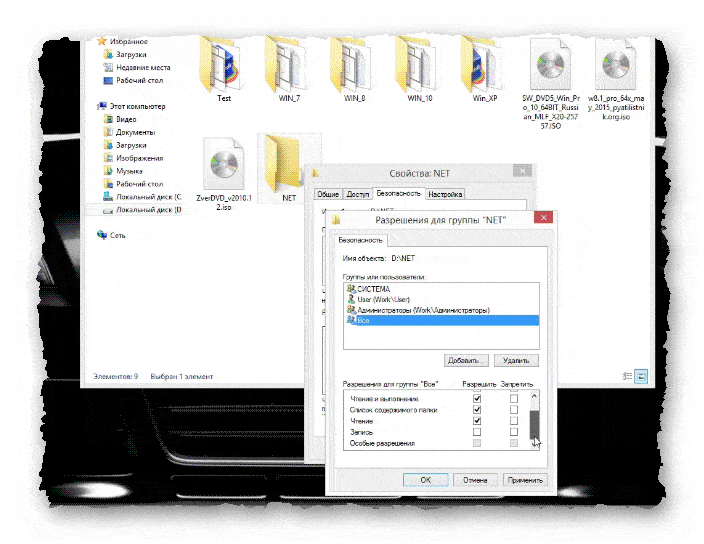Click the Избранное star icon
The image size is (704, 544).
click(102, 41)
